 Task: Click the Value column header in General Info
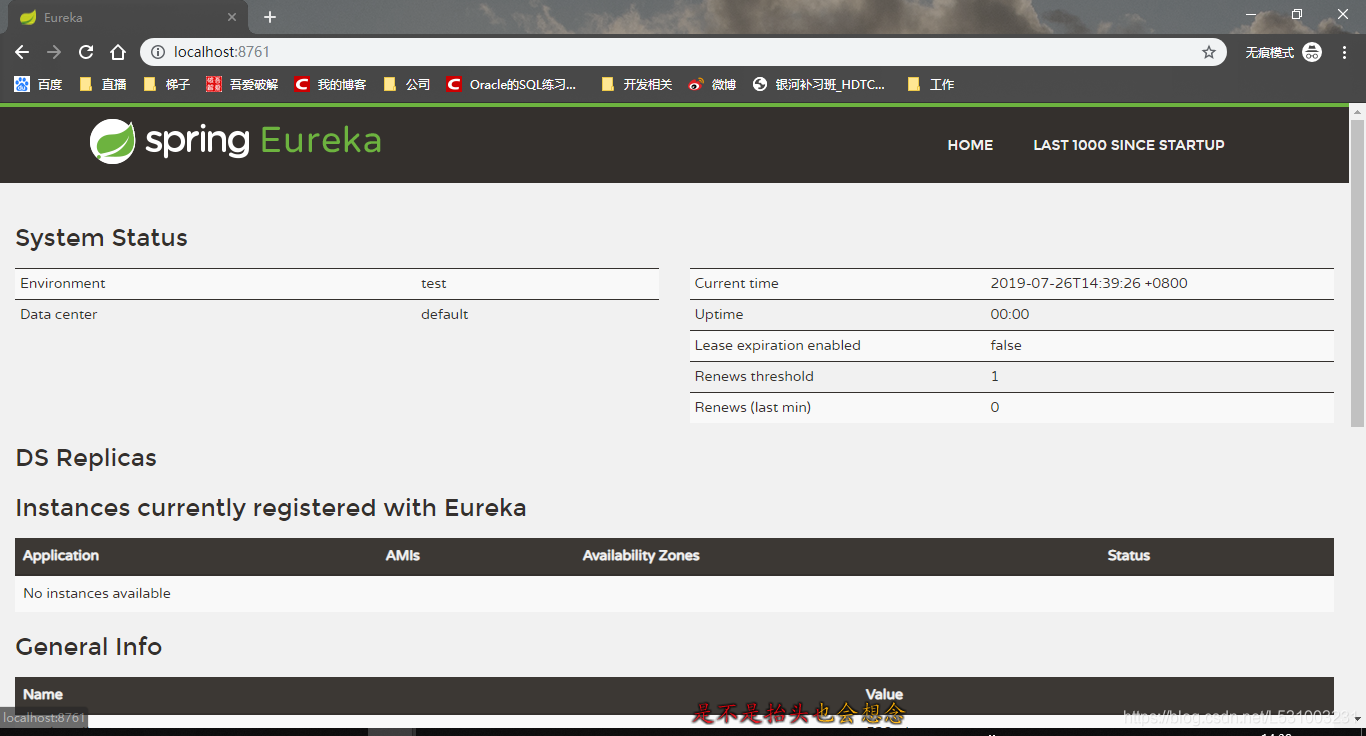[x=884, y=695]
